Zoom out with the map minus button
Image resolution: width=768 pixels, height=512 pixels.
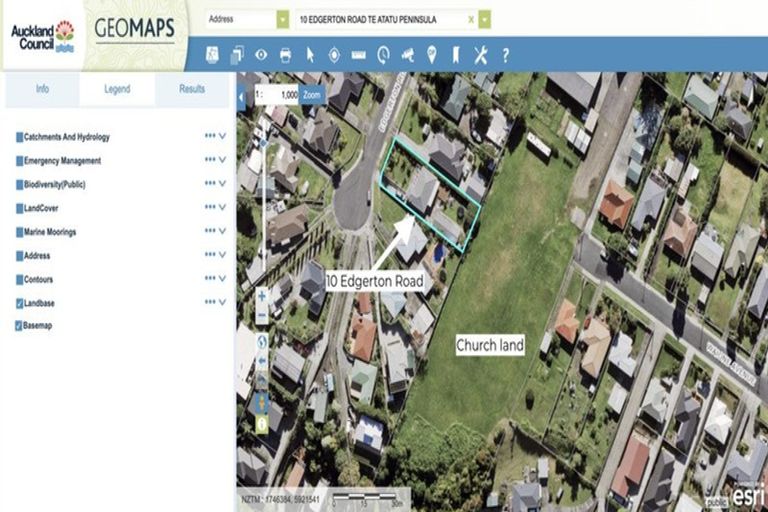click(x=262, y=315)
